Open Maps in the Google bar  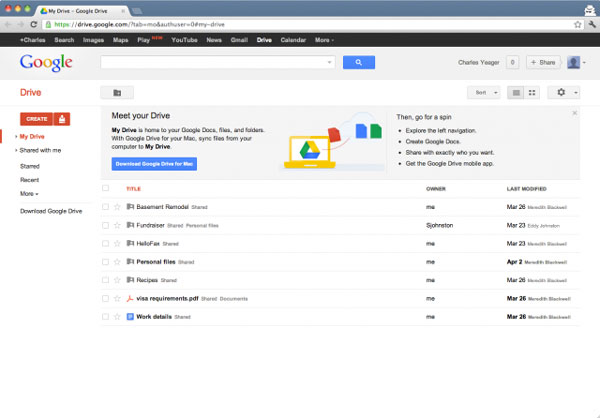point(121,40)
